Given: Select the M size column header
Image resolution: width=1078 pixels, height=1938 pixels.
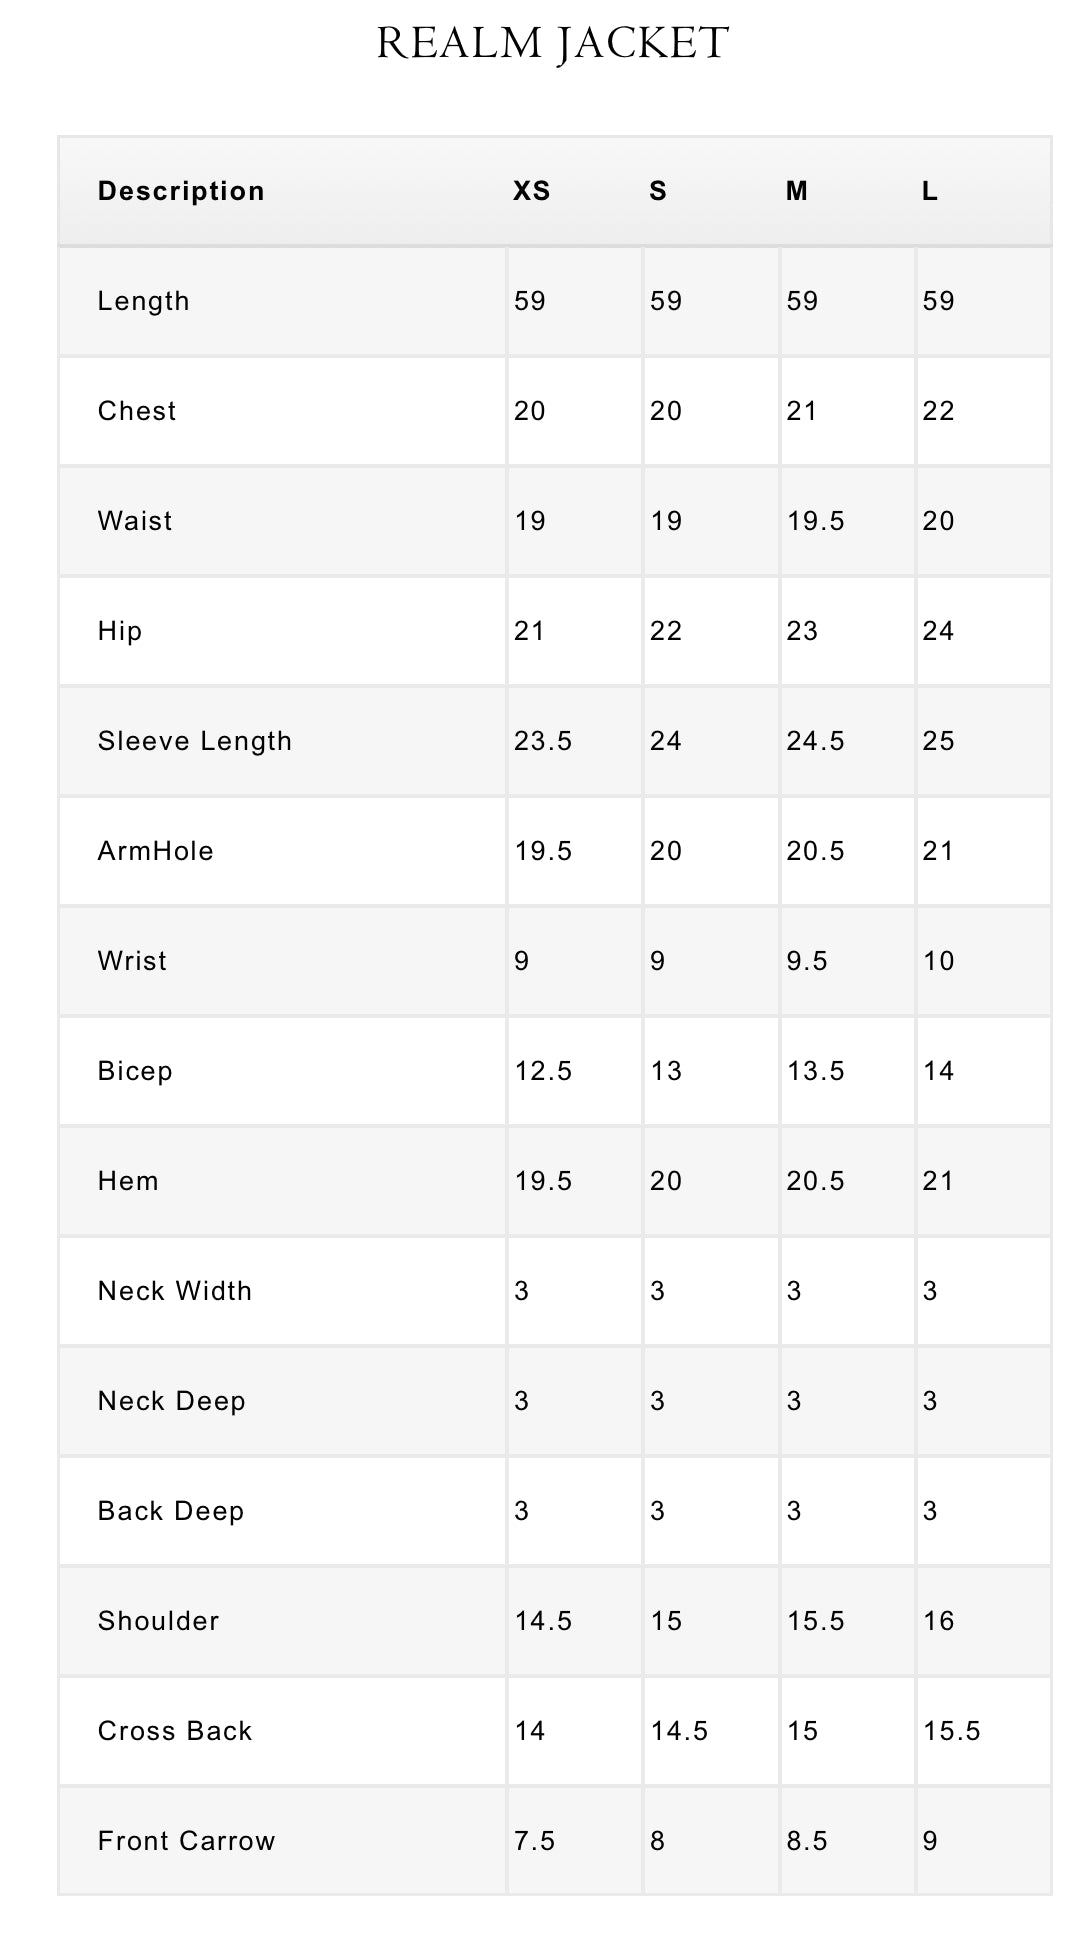Looking at the screenshot, I should tap(796, 191).
